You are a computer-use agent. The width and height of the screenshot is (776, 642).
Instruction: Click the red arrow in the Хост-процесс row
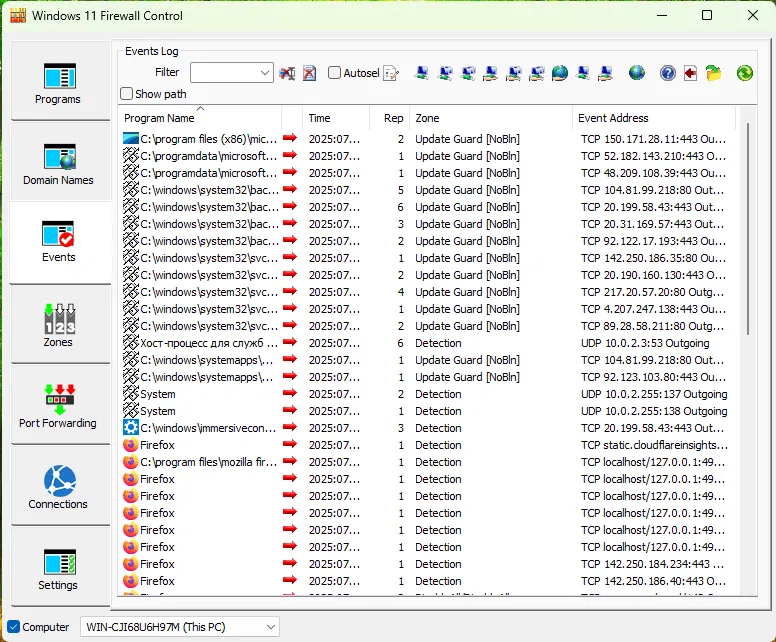(x=290, y=342)
